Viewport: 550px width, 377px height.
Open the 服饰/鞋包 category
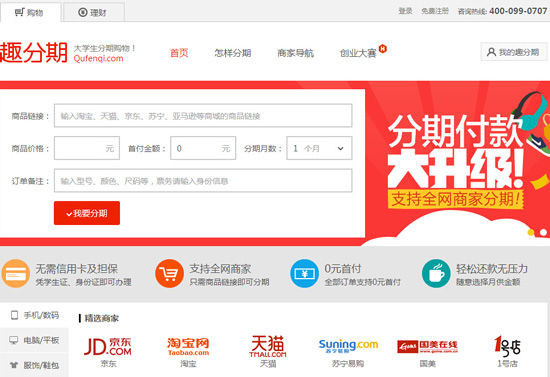pyautogui.click(x=34, y=365)
